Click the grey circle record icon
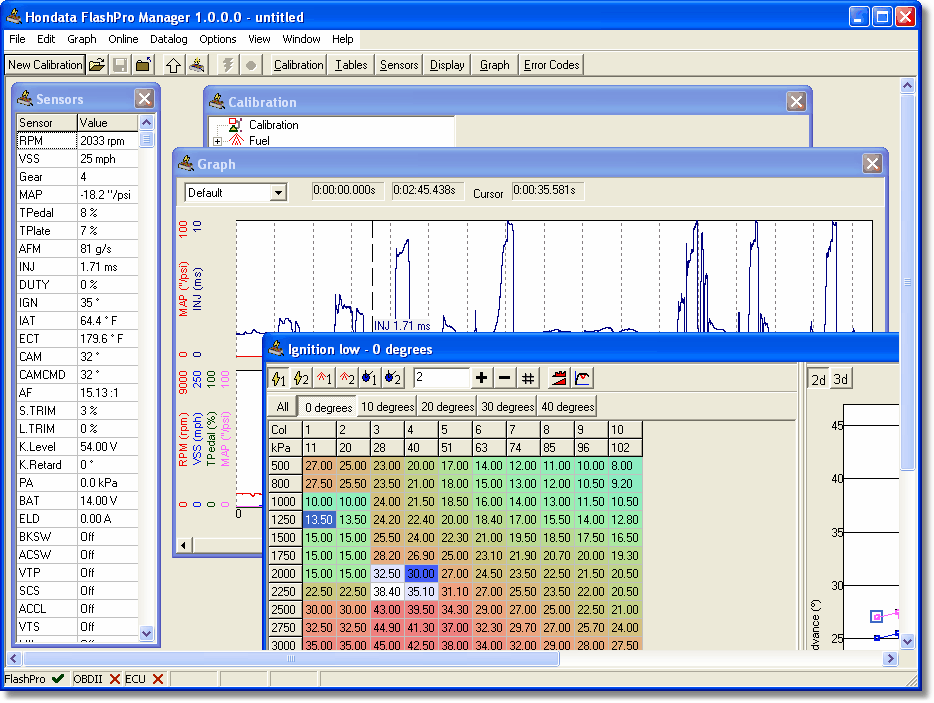The width and height of the screenshot is (934, 703). pyautogui.click(x=251, y=65)
